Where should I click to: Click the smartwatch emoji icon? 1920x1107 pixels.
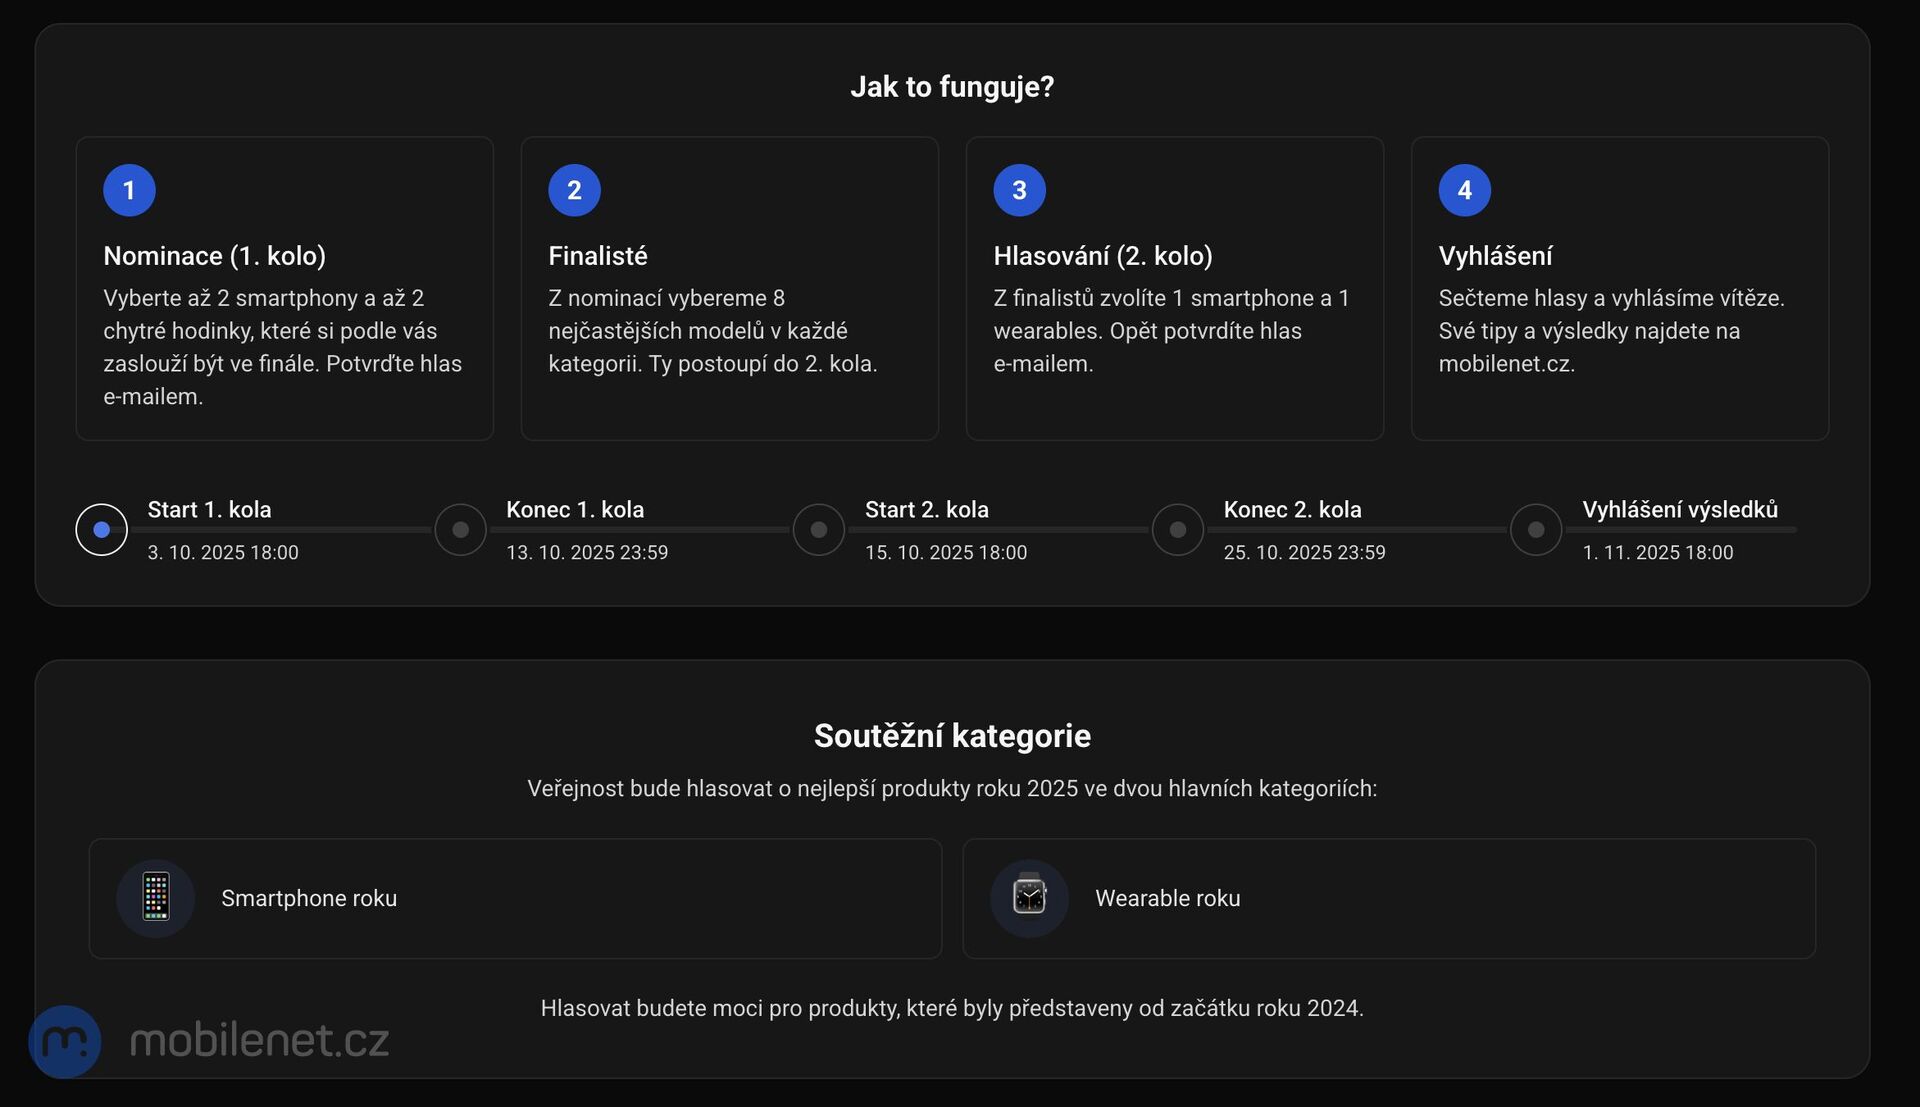coord(1029,897)
